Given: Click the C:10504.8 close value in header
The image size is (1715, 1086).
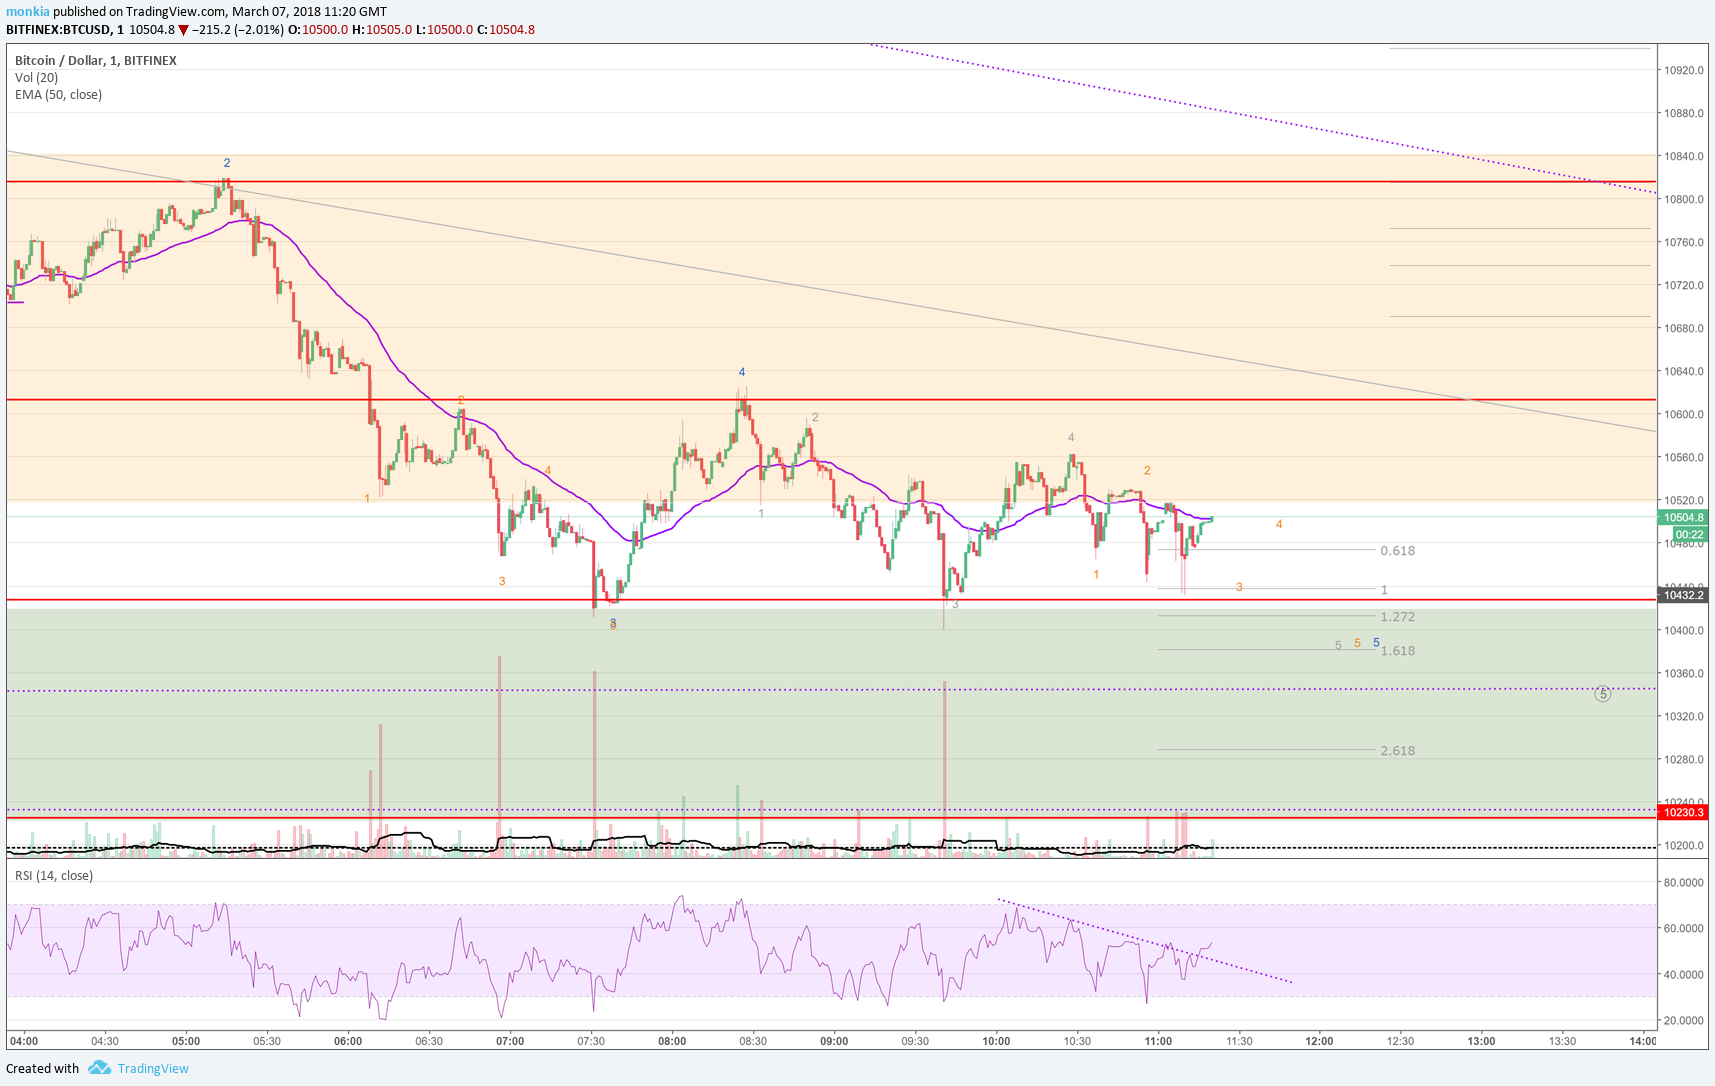Looking at the screenshot, I should coord(506,30).
